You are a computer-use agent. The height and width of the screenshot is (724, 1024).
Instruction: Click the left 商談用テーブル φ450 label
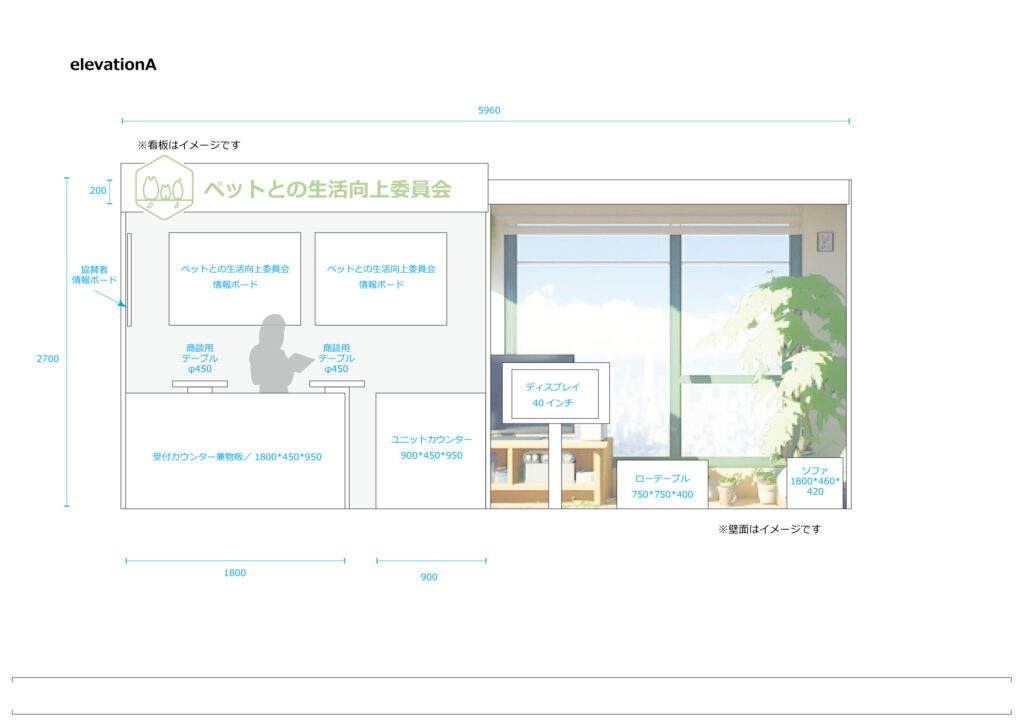coord(199,358)
